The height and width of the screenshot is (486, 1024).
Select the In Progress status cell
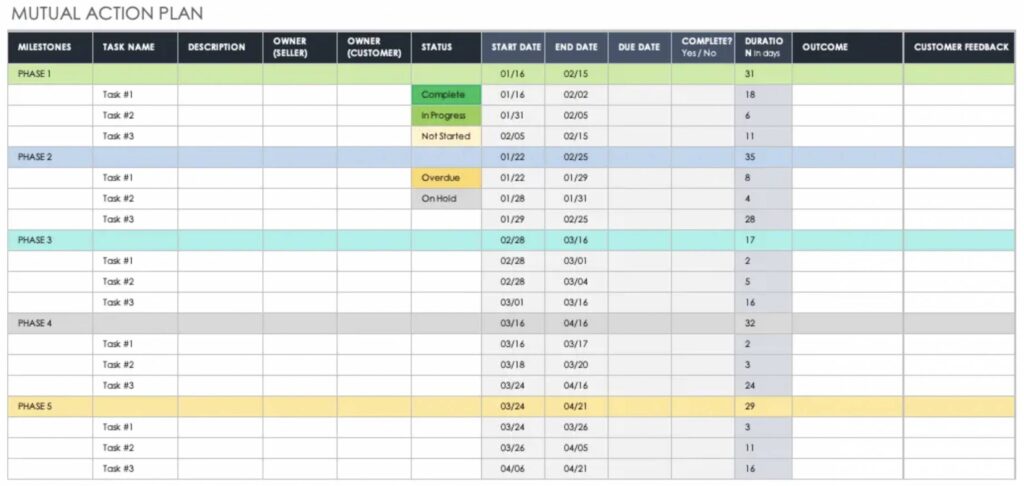pos(446,115)
